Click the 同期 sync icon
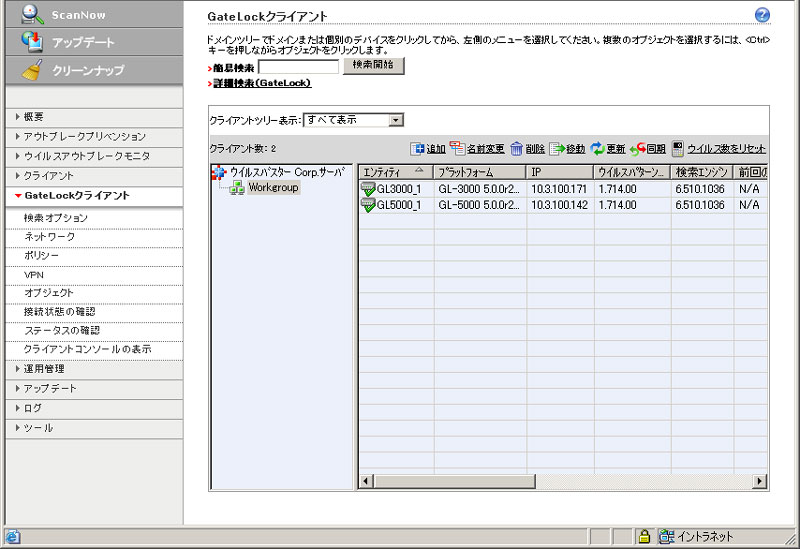 638,148
